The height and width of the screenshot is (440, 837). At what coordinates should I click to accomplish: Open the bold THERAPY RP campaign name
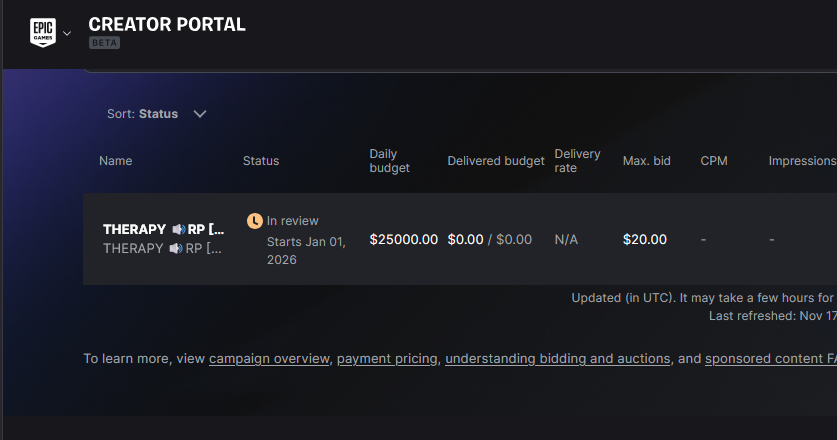(163, 229)
